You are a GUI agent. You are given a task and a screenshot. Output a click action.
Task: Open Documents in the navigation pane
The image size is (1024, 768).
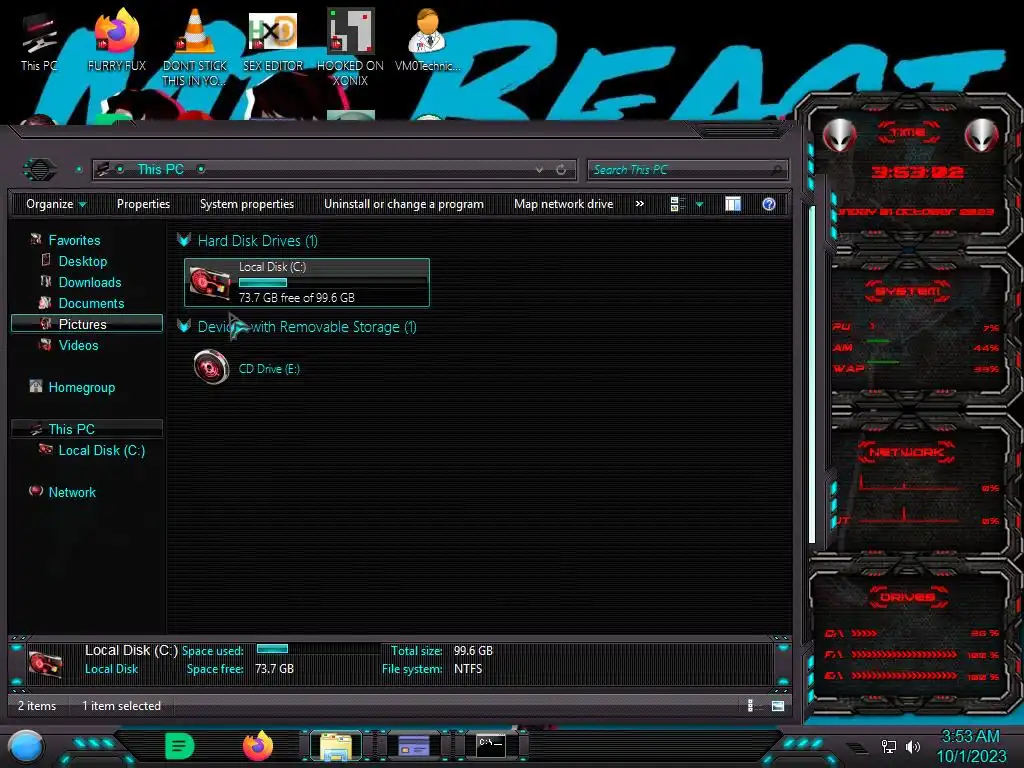click(91, 303)
